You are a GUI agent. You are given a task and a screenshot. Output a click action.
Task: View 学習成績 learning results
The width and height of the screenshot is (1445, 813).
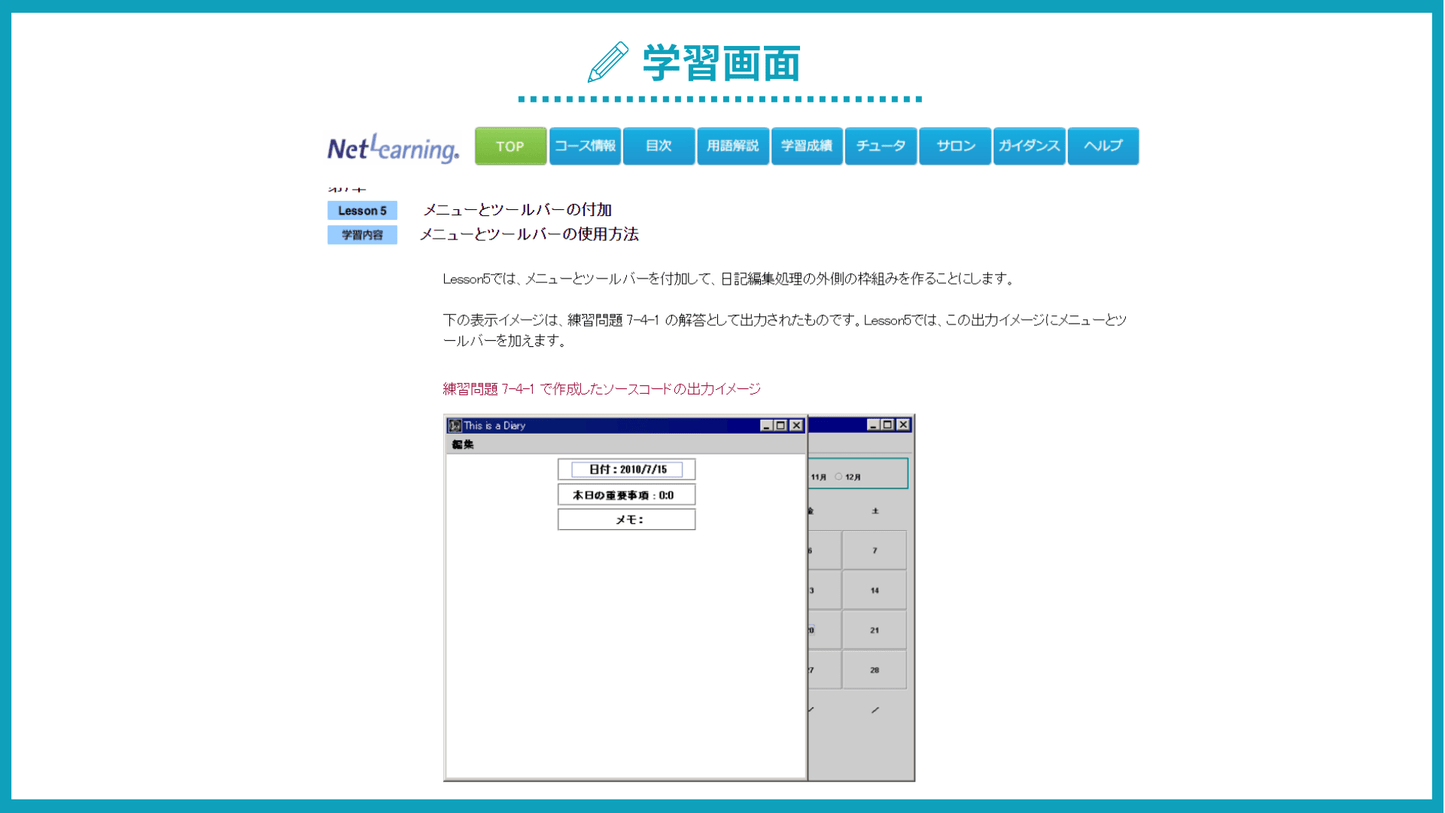pyautogui.click(x=807, y=146)
